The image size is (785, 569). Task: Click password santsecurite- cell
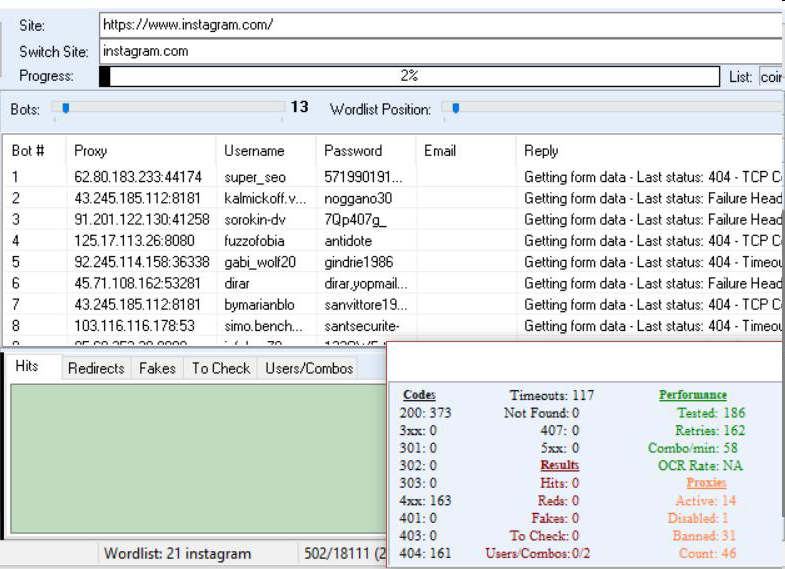click(361, 326)
